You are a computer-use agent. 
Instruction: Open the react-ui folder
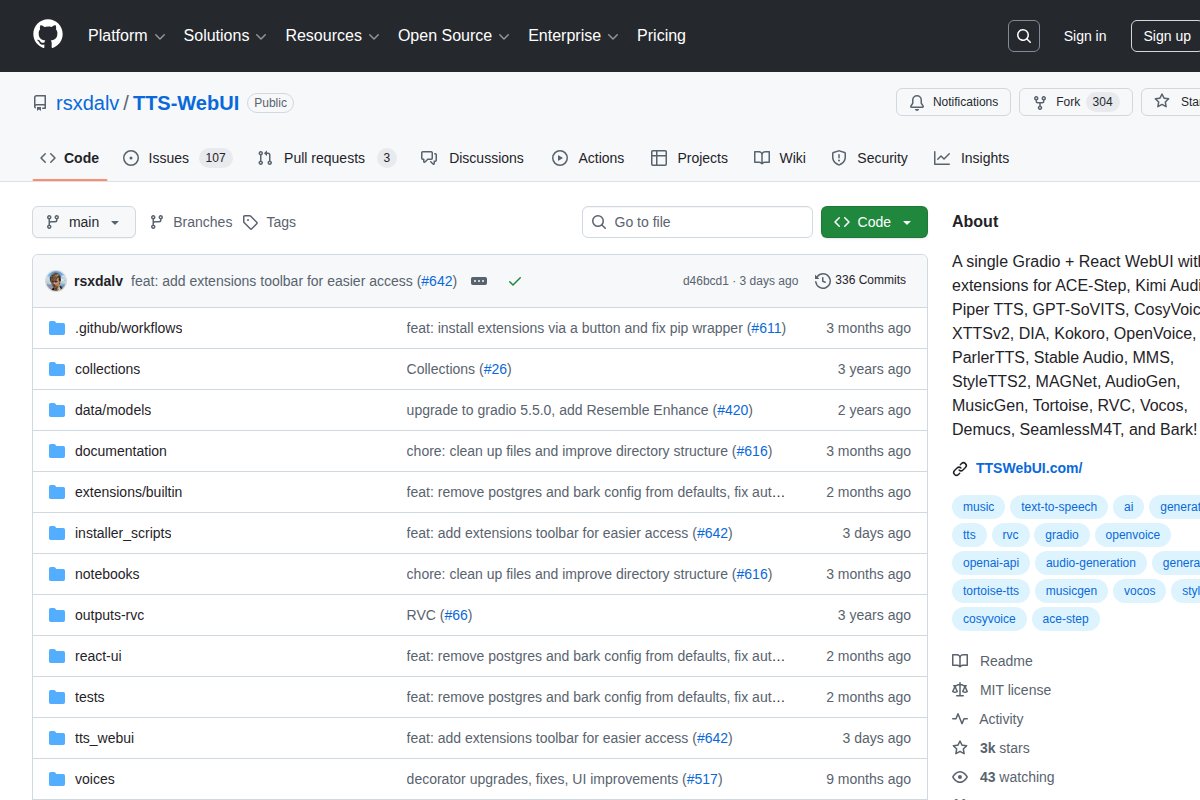pos(98,656)
